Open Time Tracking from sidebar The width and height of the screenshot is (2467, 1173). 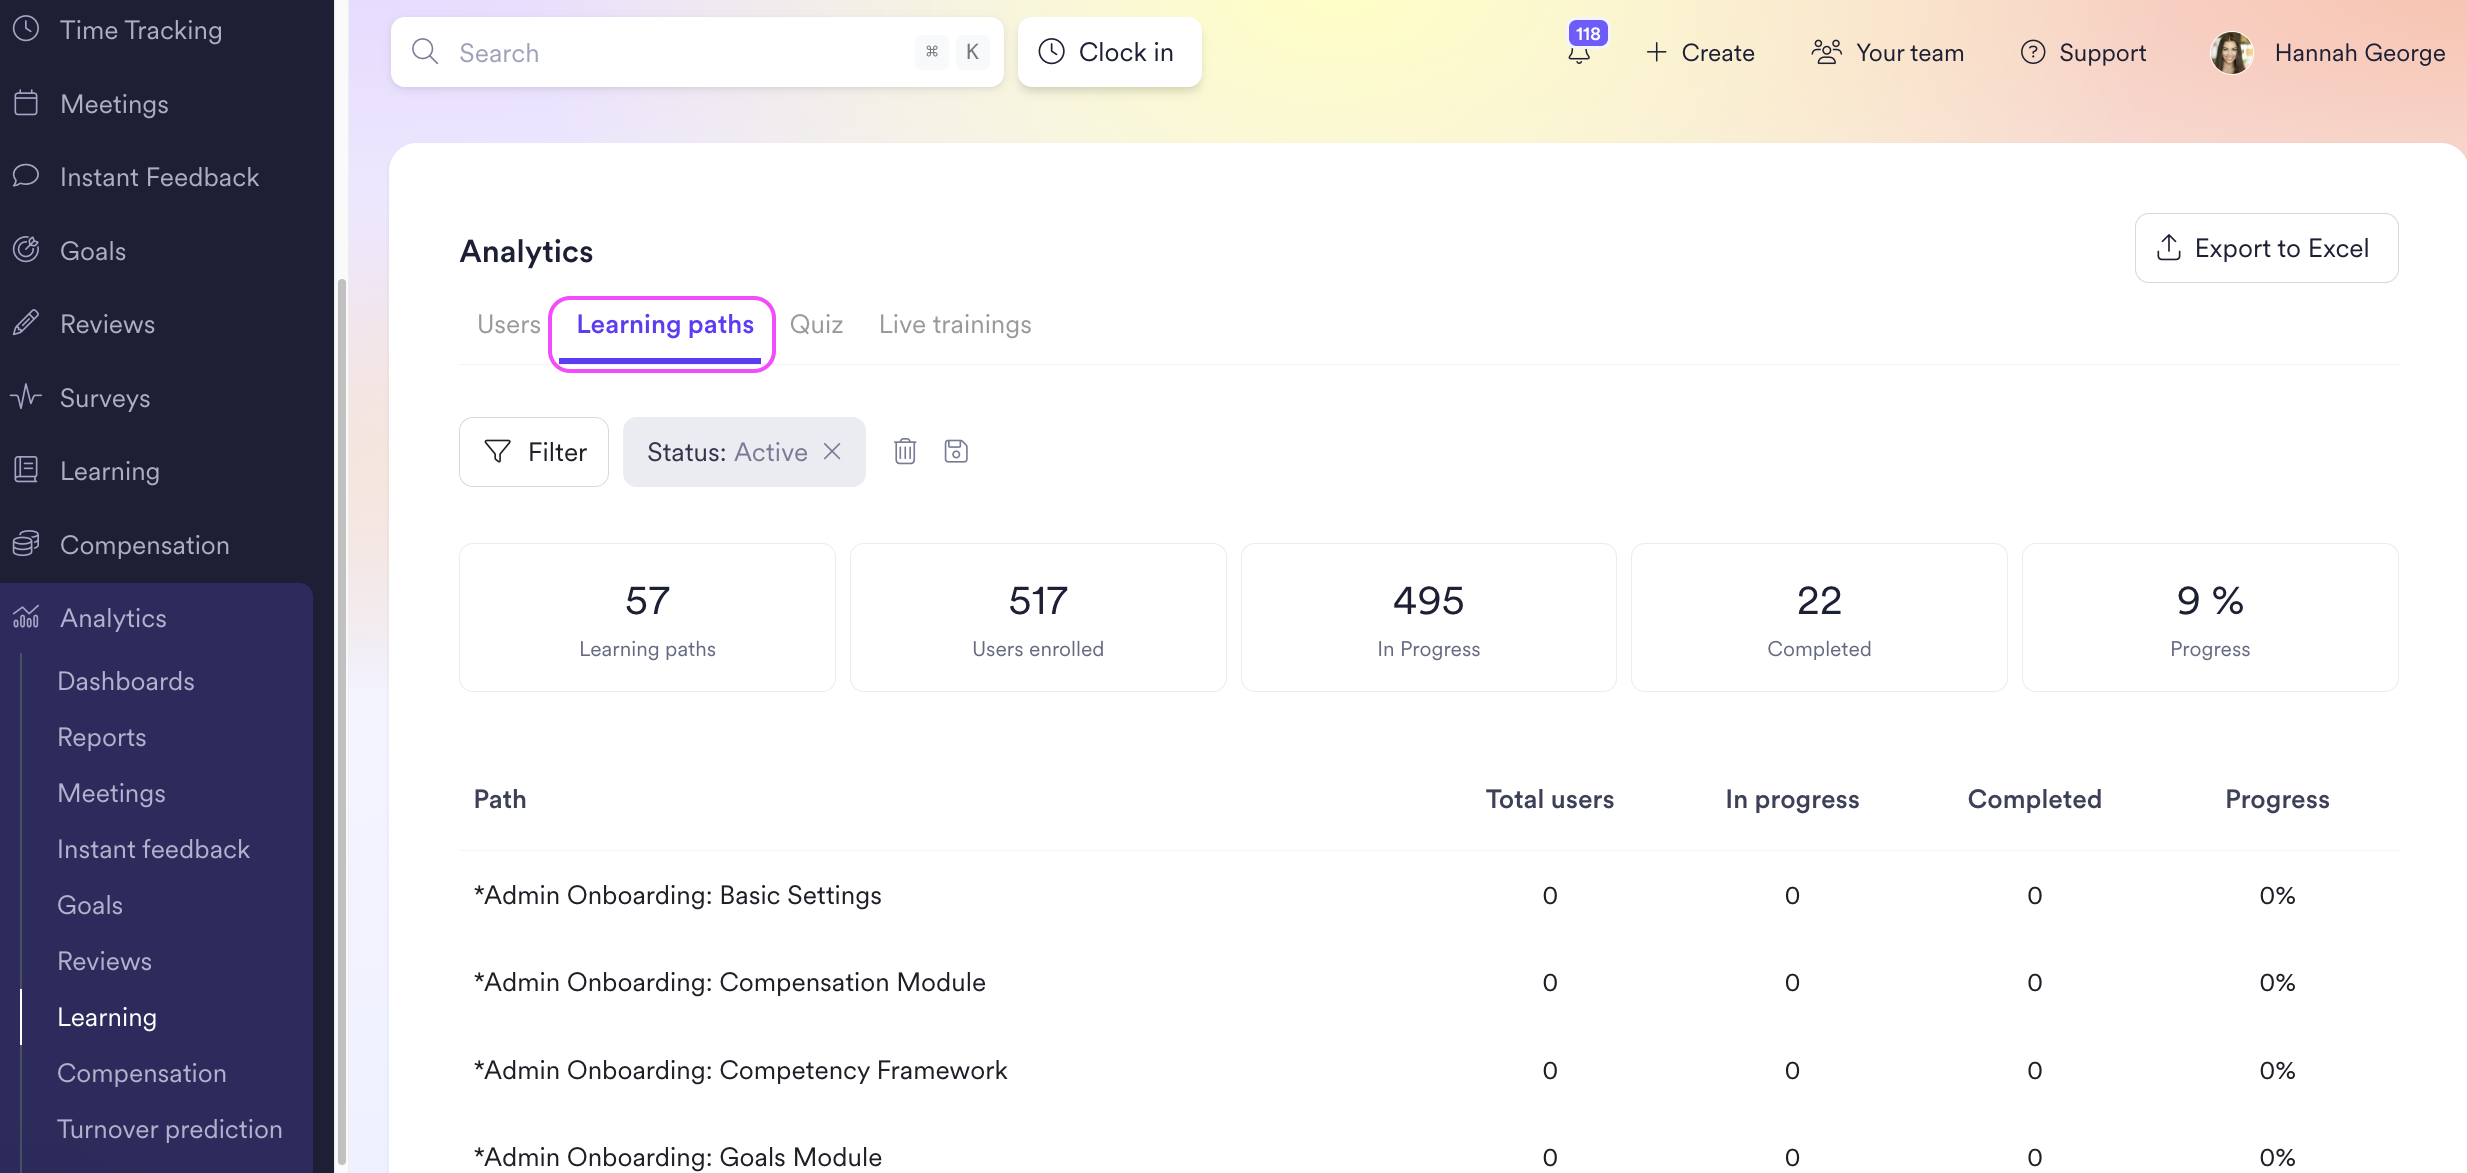[x=140, y=30]
